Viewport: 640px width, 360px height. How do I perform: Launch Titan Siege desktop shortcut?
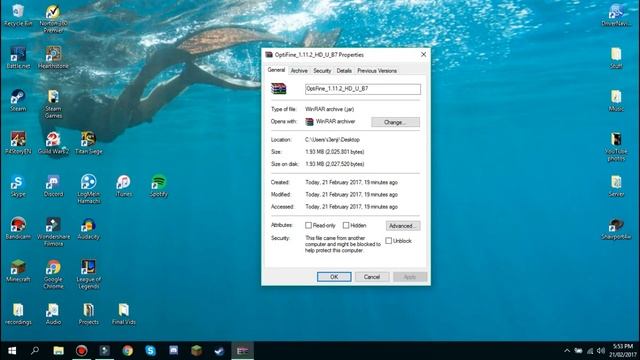coord(88,143)
